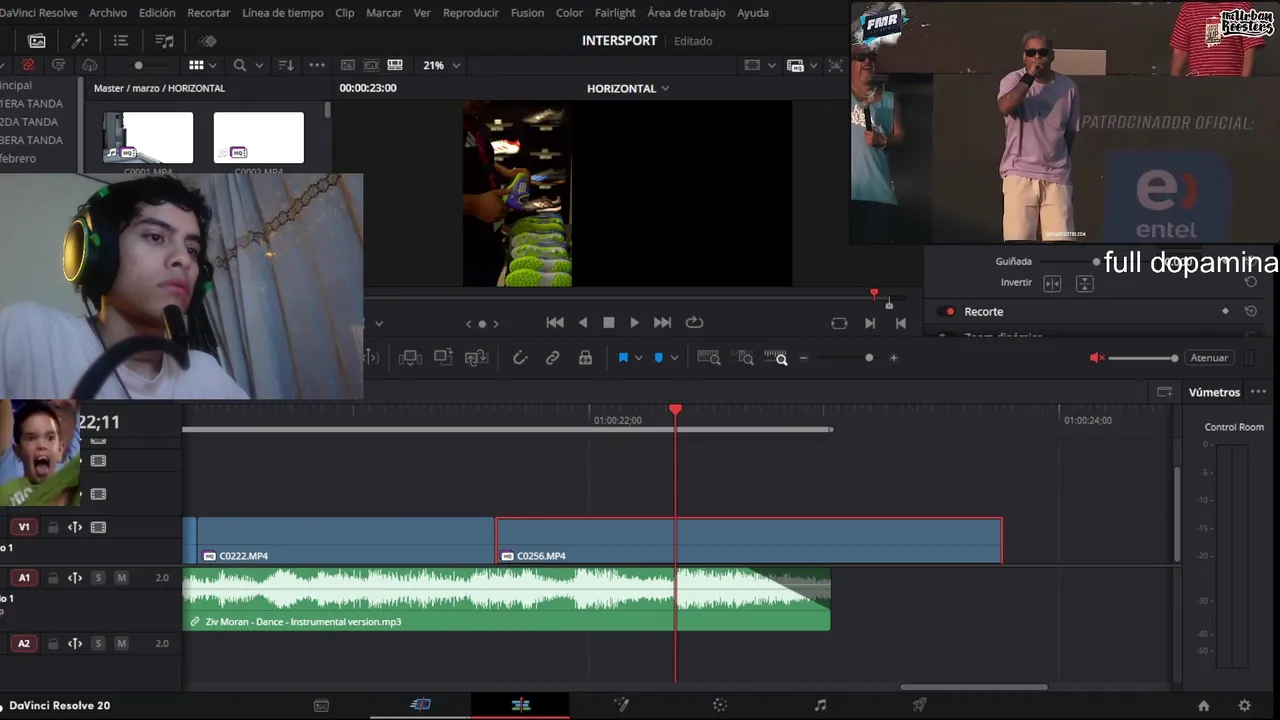Click the media pool sort icon

click(x=286, y=65)
